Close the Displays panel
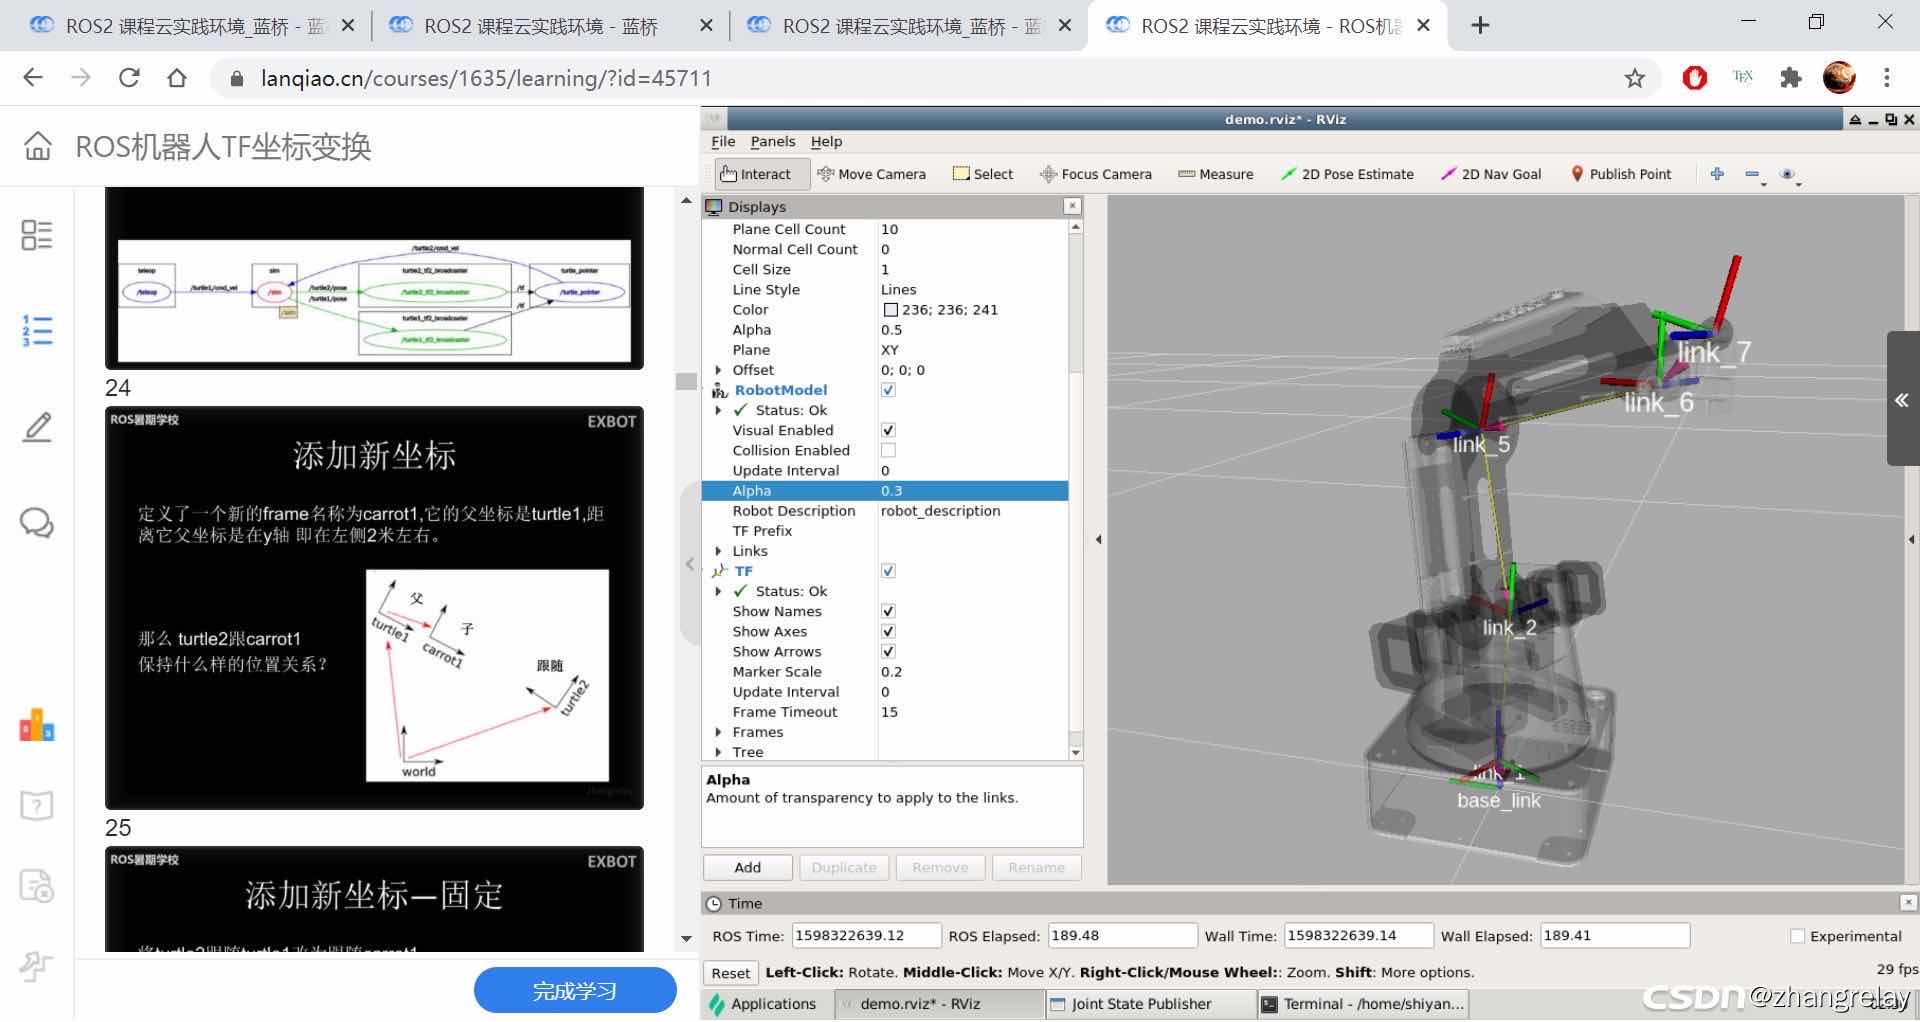 tap(1072, 206)
